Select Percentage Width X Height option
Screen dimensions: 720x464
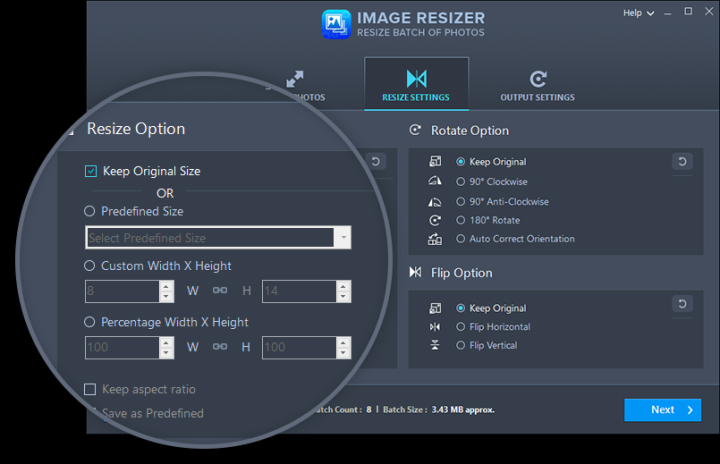point(90,322)
